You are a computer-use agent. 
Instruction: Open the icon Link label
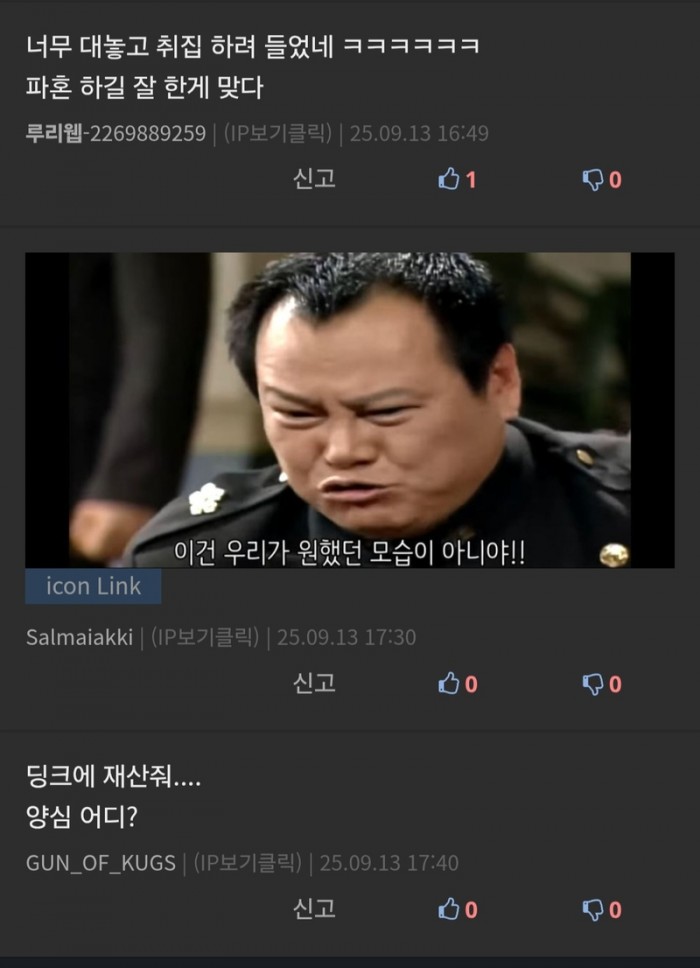[93, 586]
